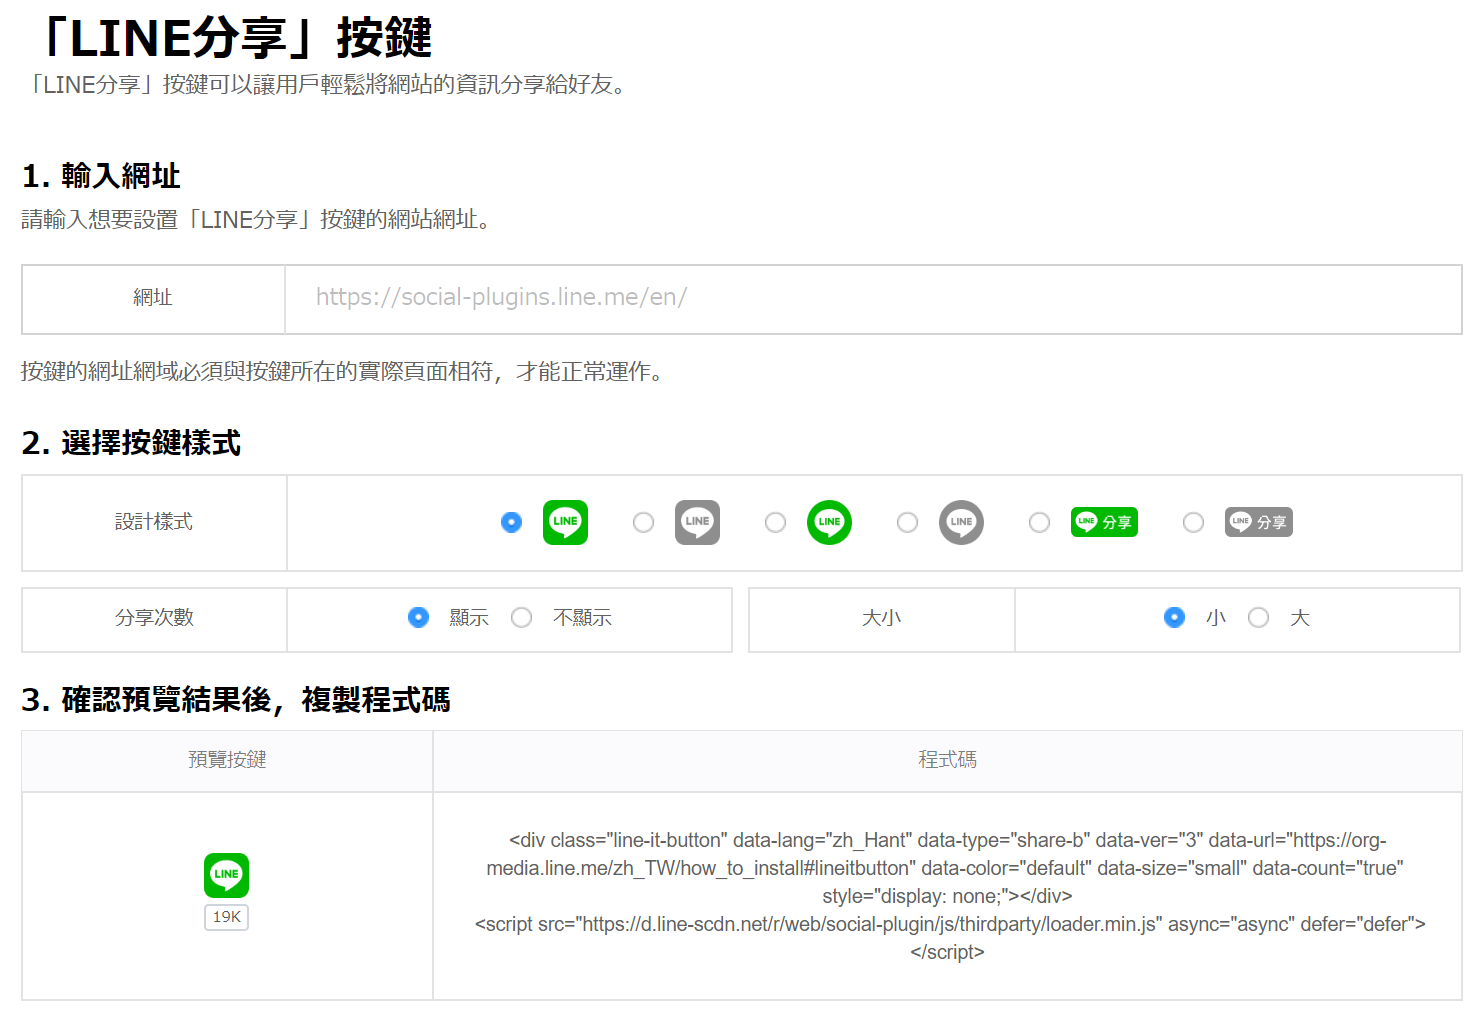Choose 不顯示 for share count
This screenshot has width=1482, height=1019.
pos(521,618)
